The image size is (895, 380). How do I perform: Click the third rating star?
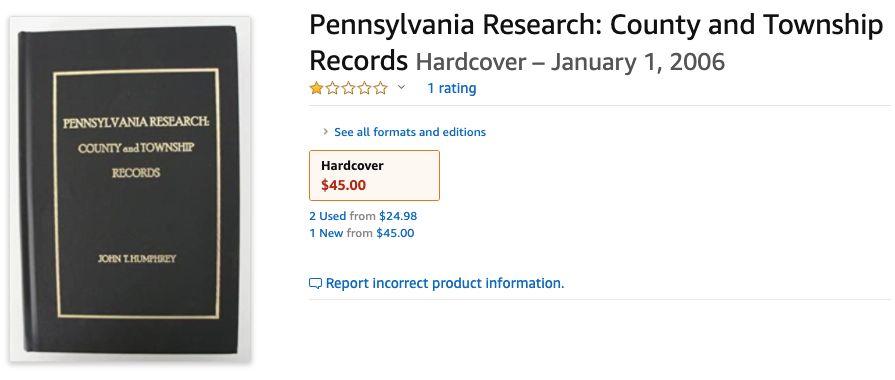pos(348,88)
